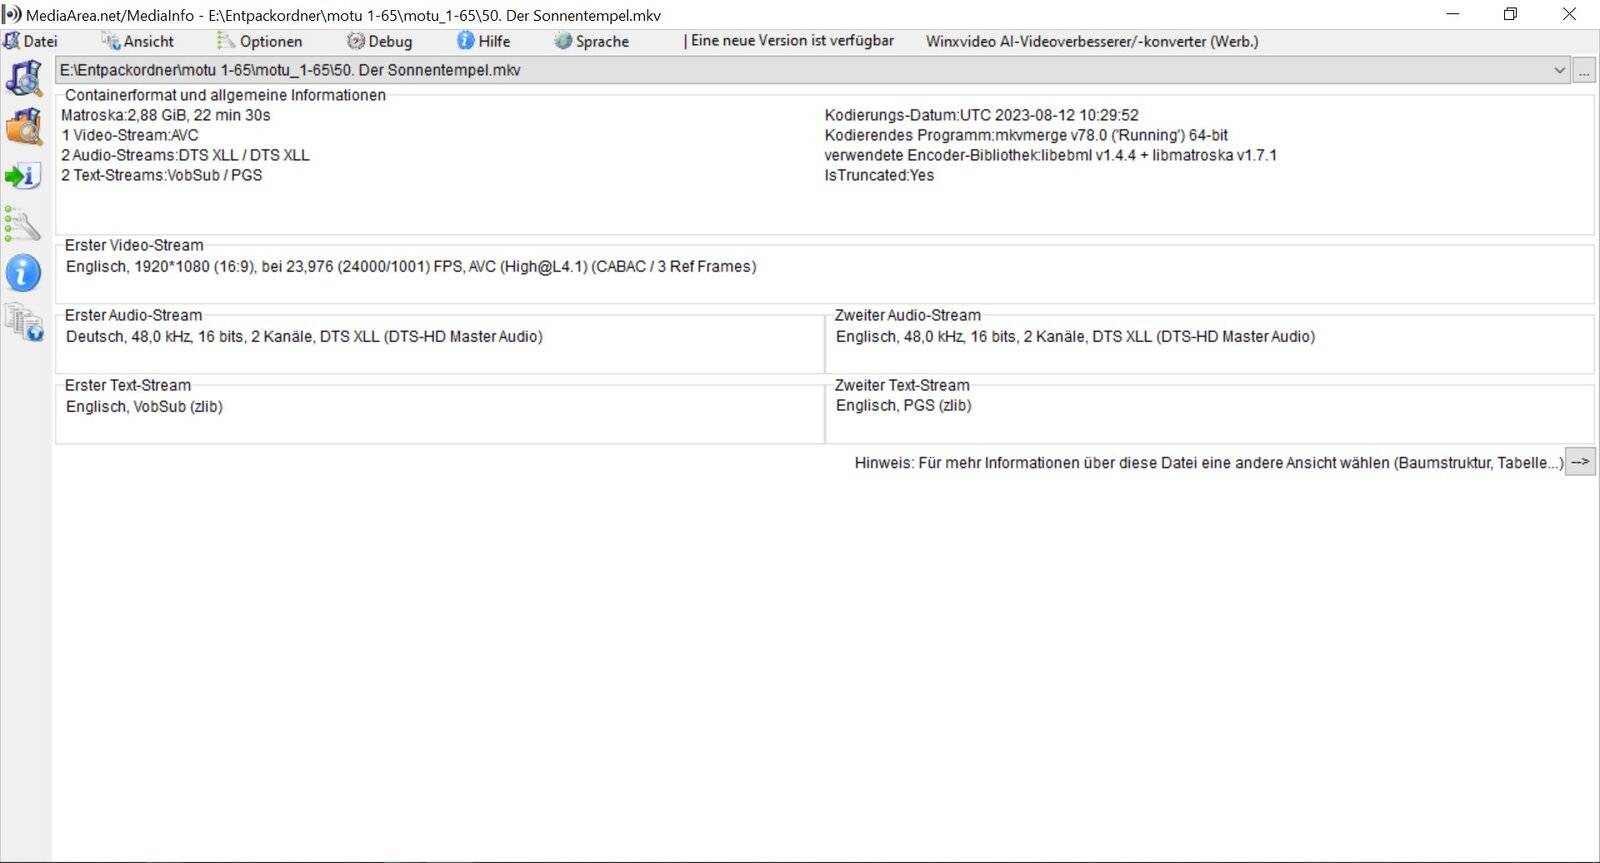The height and width of the screenshot is (863, 1600).
Task: Click 'Eine neue Version ist verfügbar' notice
Action: click(789, 41)
